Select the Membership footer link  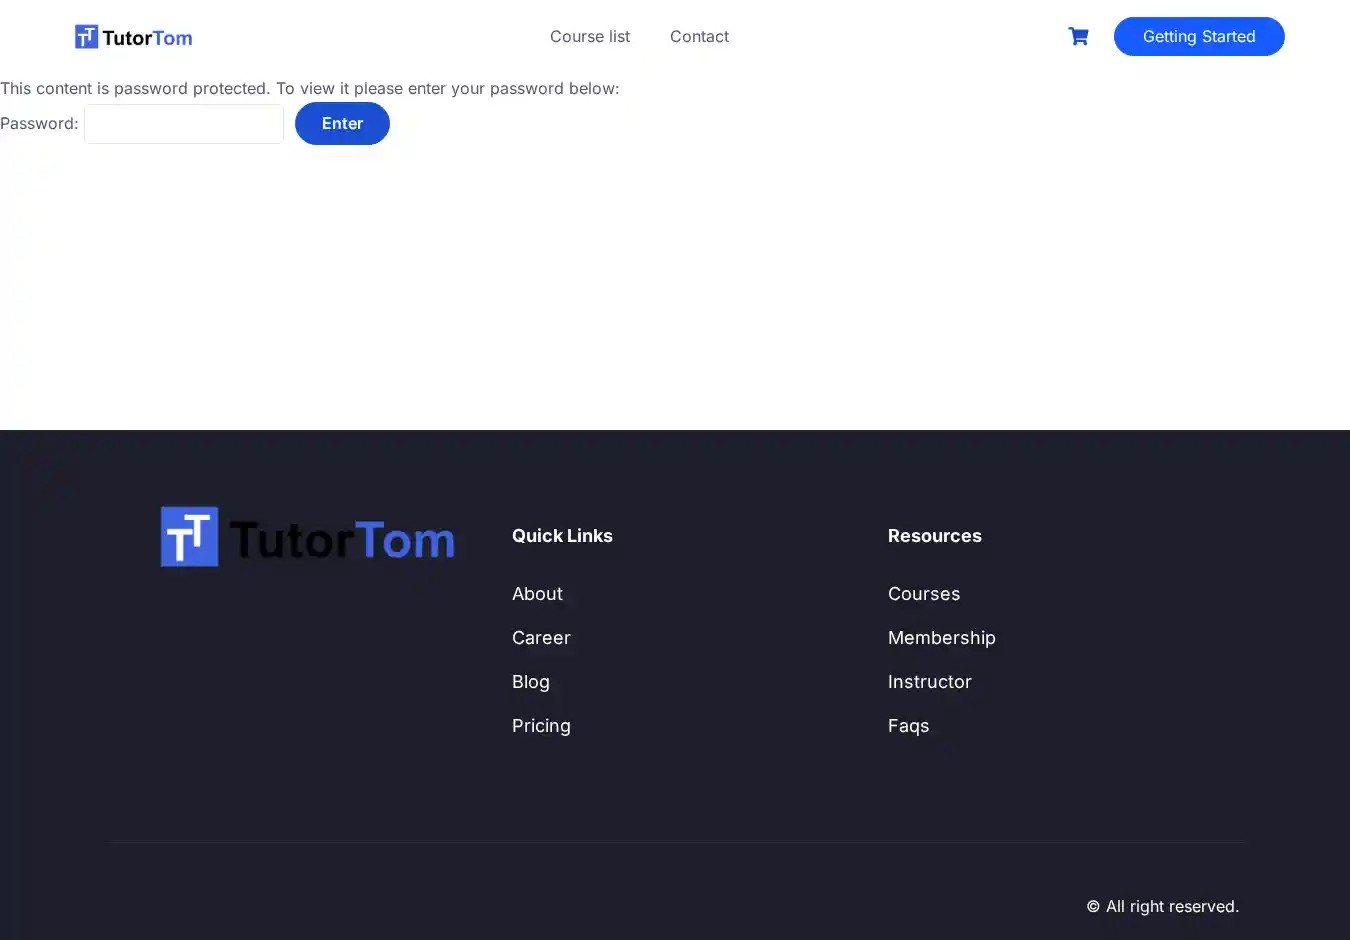pyautogui.click(x=941, y=638)
